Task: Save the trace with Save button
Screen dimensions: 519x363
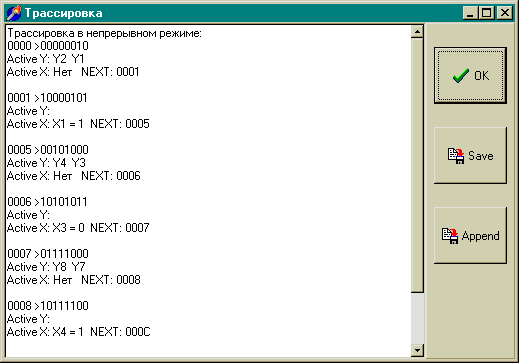Action: (470, 155)
